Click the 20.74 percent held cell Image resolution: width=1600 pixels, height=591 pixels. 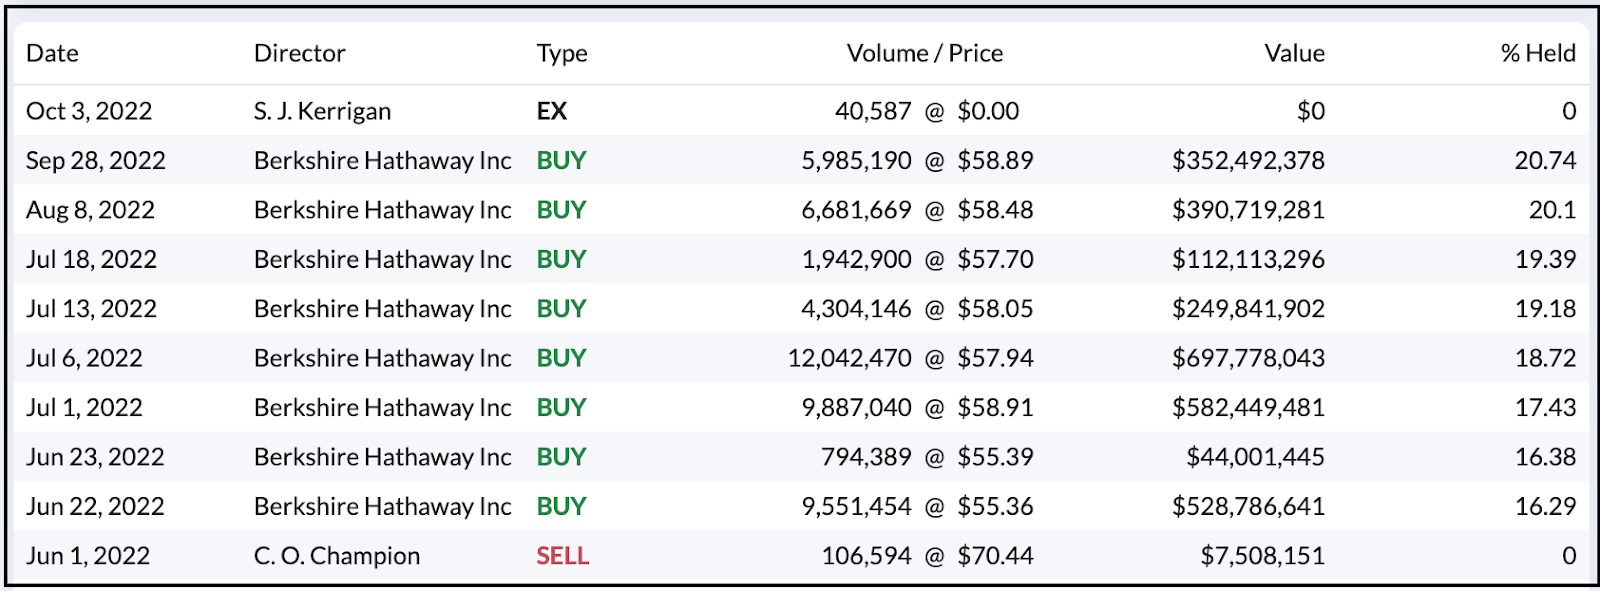(x=1544, y=161)
